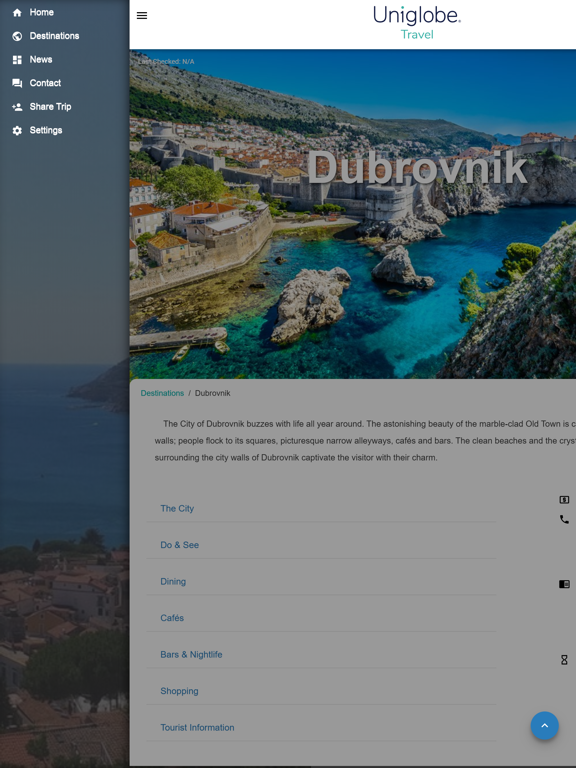Expand the Do & See section
The height and width of the screenshot is (768, 576).
point(321,545)
